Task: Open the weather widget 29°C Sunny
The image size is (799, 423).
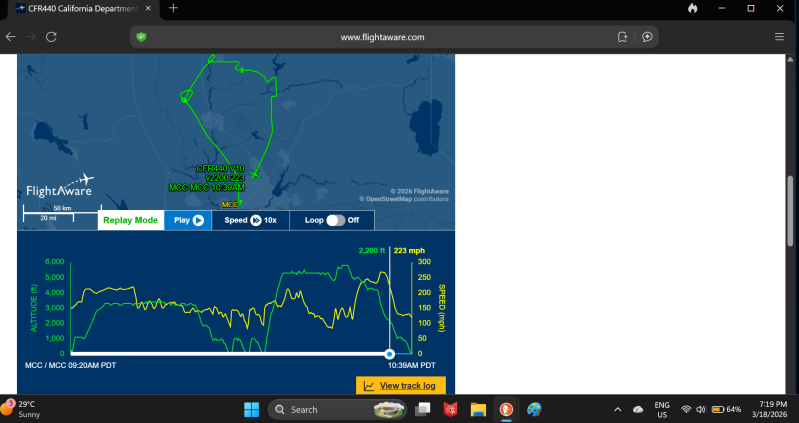Action: coord(21,409)
